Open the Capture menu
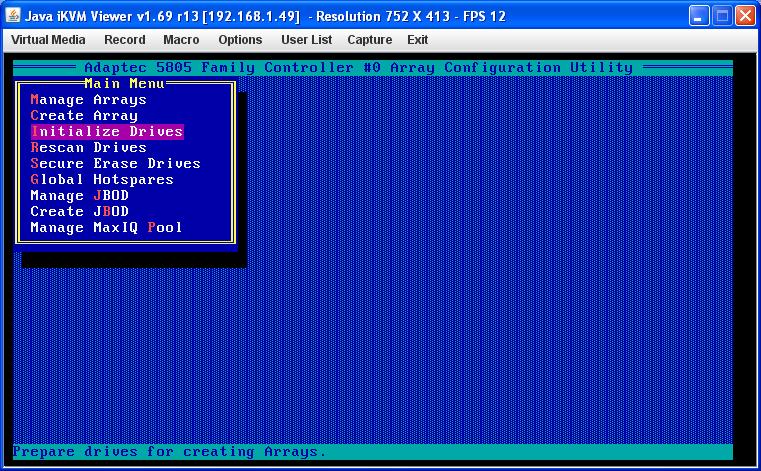The height and width of the screenshot is (471, 761). pos(369,40)
